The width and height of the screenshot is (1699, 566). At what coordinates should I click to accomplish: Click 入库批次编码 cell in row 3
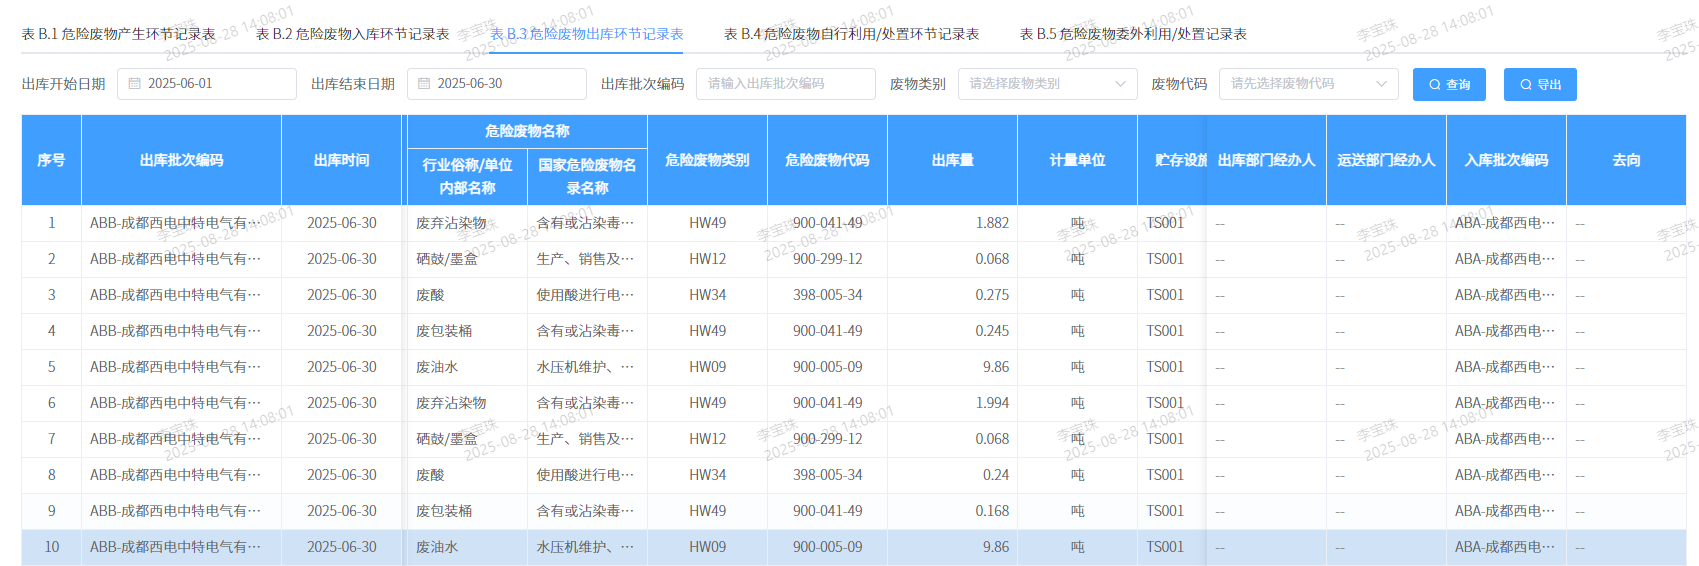click(x=1505, y=295)
